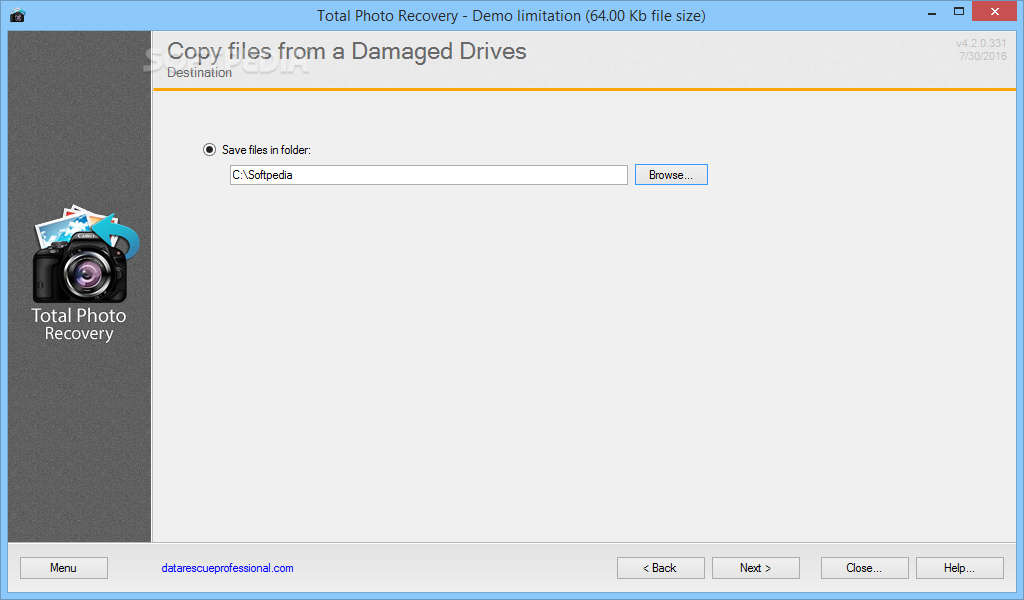1024x600 pixels.
Task: Proceed with the Next button
Action: point(756,568)
